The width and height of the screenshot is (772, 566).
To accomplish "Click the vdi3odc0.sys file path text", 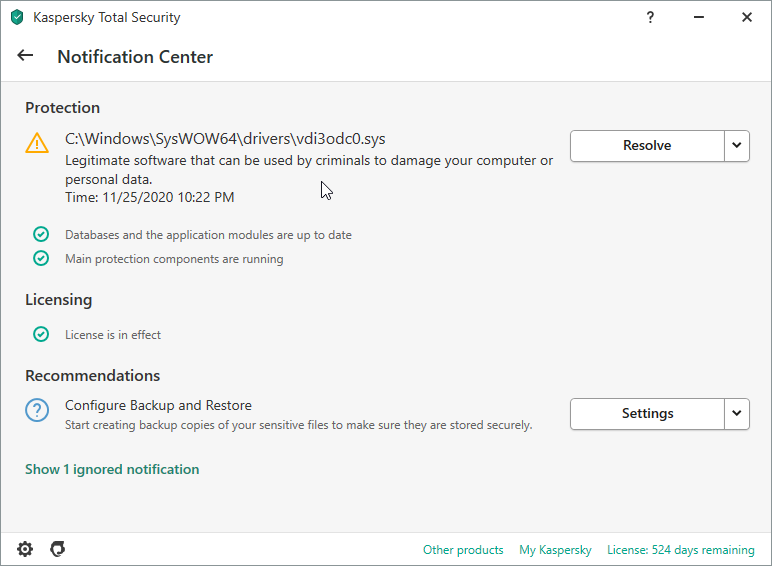I will pyautogui.click(x=225, y=139).
